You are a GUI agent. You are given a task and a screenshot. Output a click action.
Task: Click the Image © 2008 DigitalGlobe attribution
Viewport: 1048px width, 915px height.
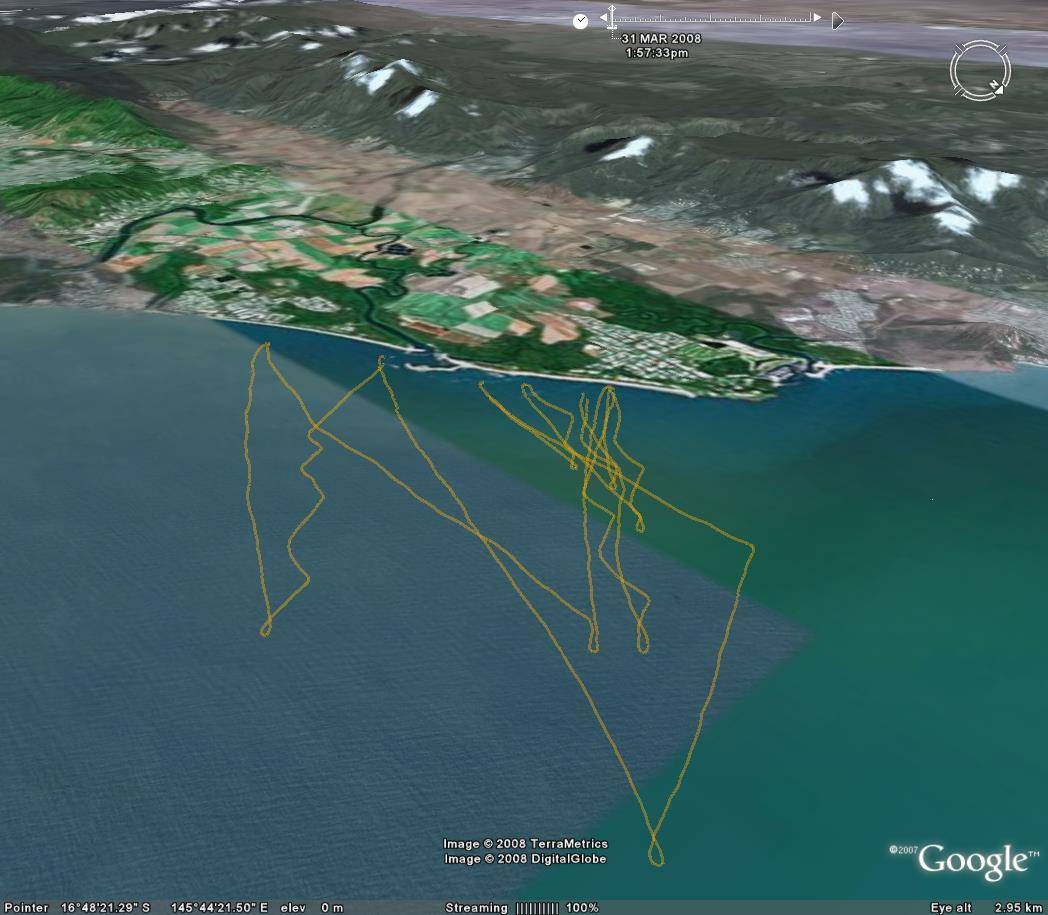(x=525, y=859)
